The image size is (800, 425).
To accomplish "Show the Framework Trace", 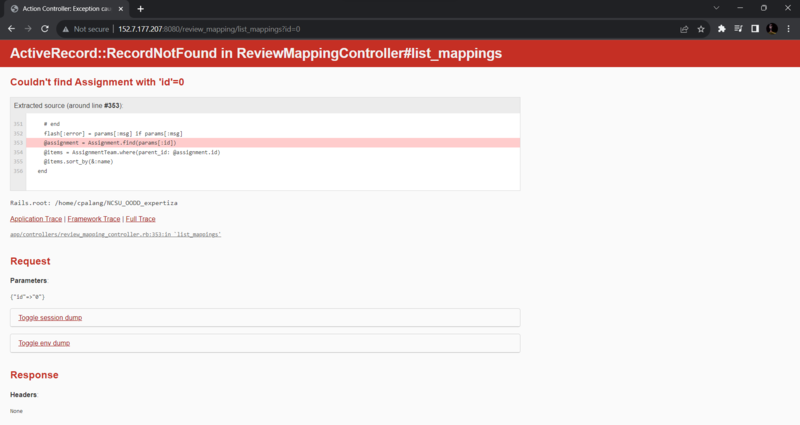I will click(x=94, y=219).
